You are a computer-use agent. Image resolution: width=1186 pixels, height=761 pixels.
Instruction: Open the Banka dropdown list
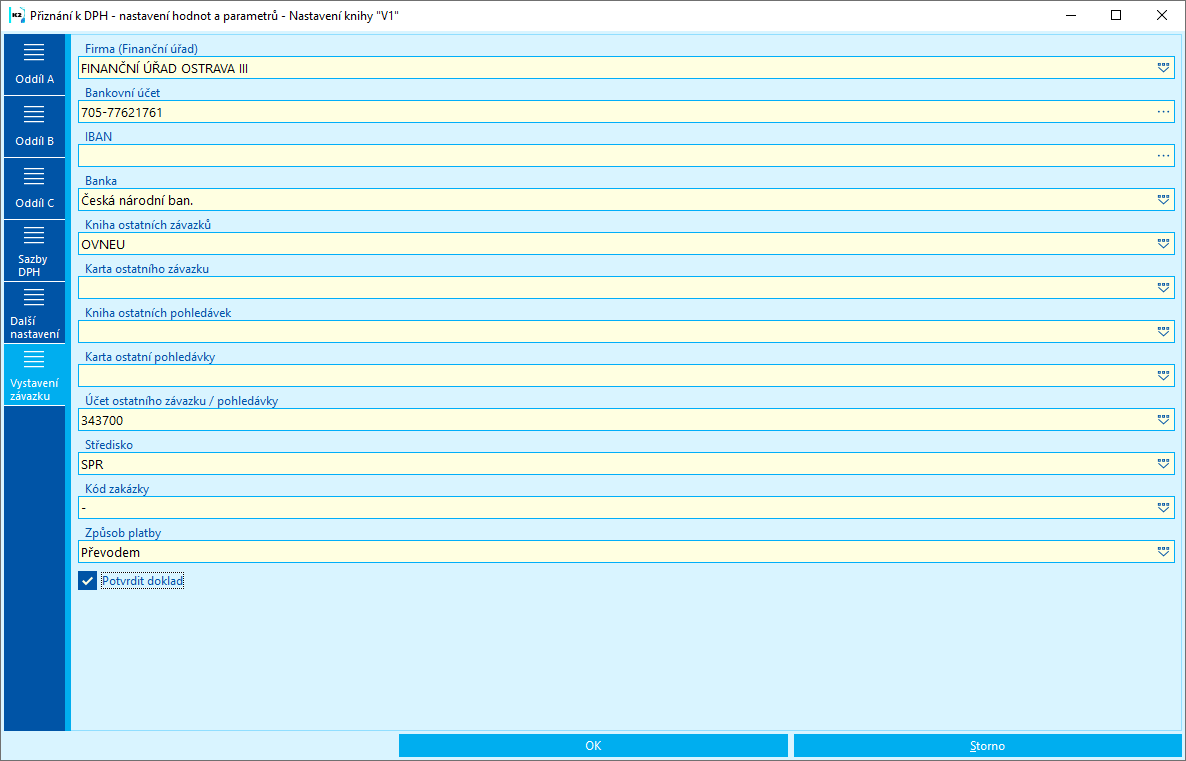(1163, 200)
